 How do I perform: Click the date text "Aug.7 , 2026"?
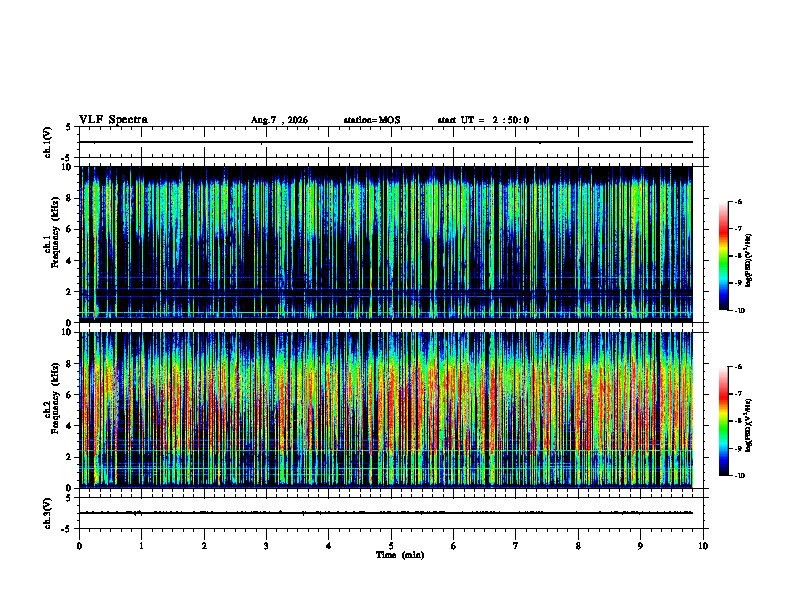pyautogui.click(x=279, y=120)
